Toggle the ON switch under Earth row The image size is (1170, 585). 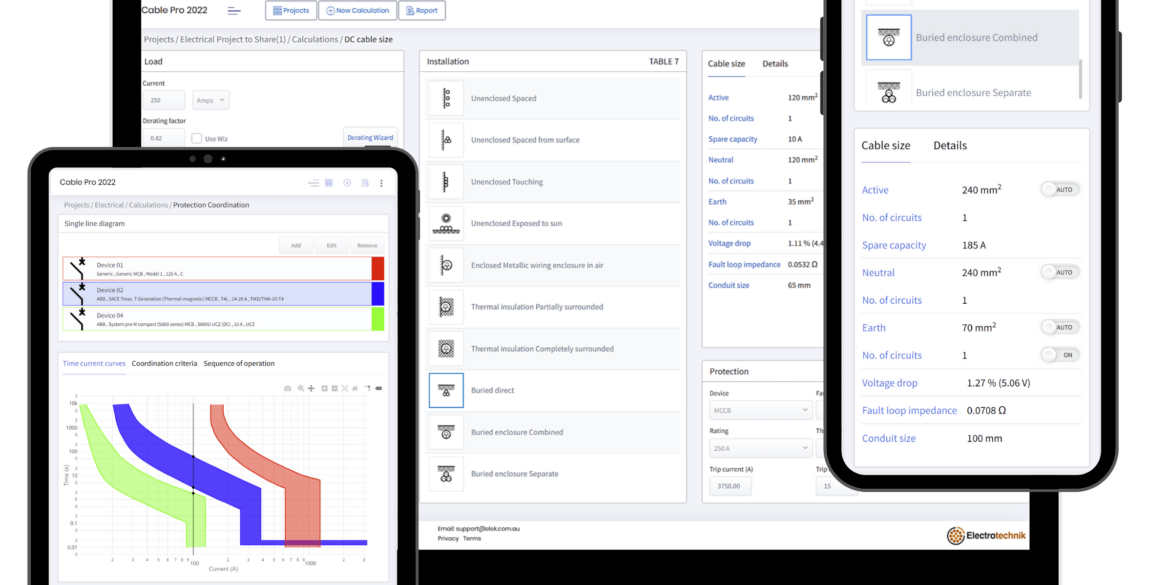[x=1060, y=355]
